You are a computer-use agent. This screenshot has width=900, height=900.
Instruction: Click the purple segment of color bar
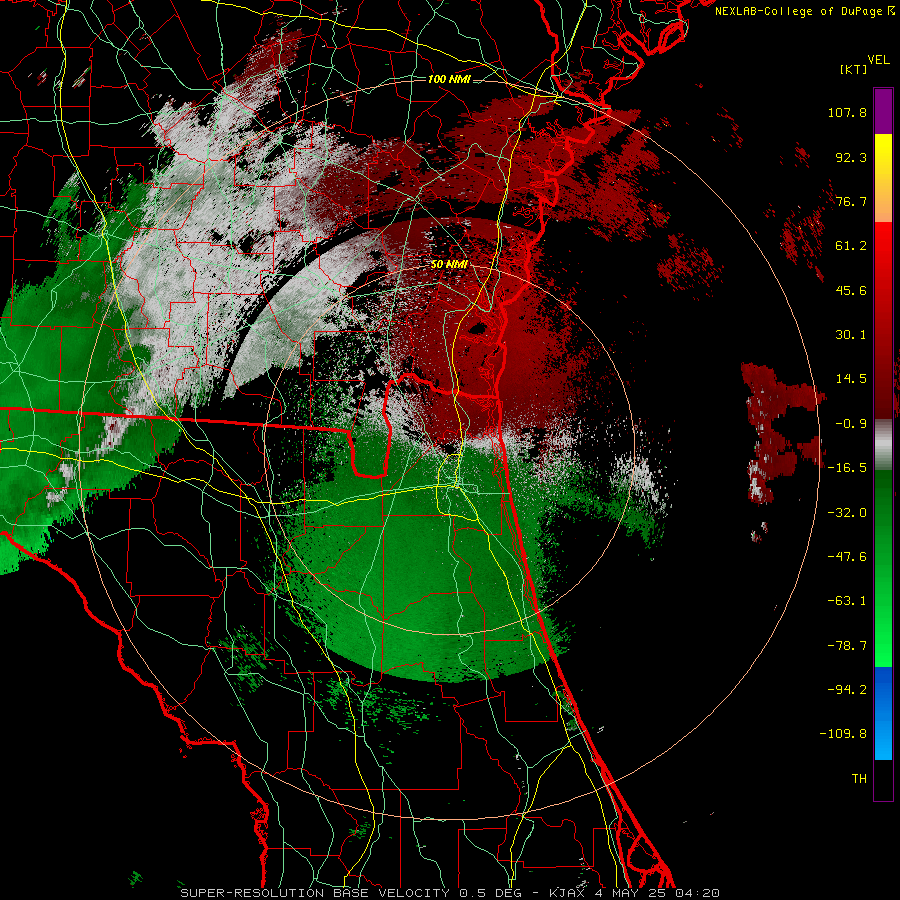click(x=883, y=111)
